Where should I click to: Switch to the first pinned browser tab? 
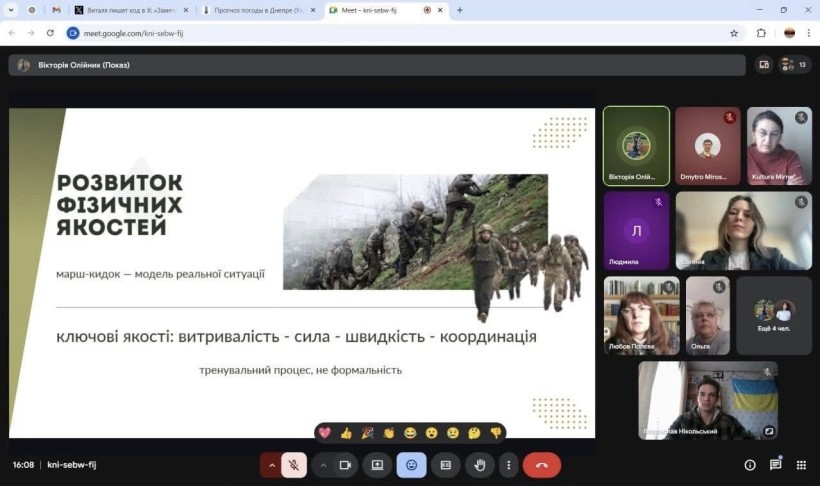(x=32, y=10)
